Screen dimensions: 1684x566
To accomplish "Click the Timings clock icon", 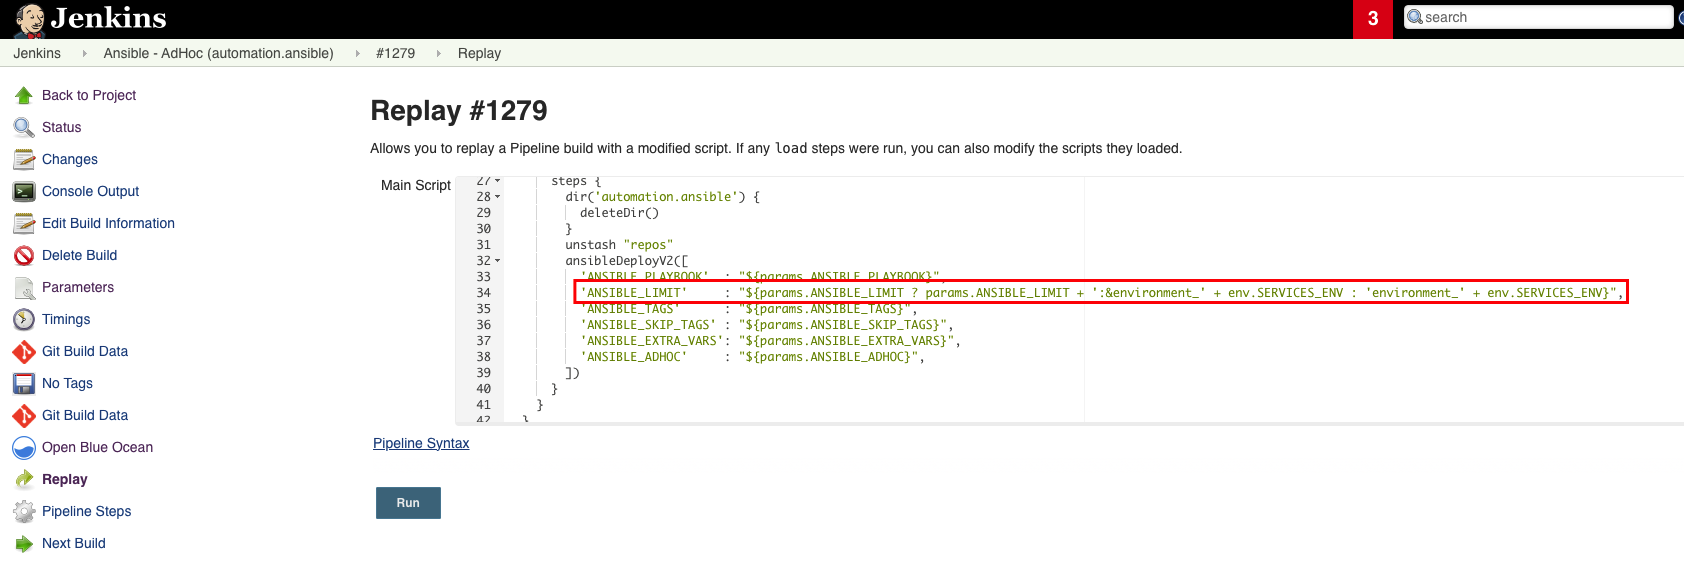I will (24, 319).
